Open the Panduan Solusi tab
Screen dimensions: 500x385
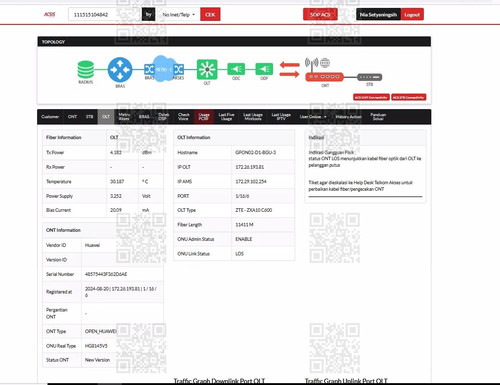click(x=378, y=117)
